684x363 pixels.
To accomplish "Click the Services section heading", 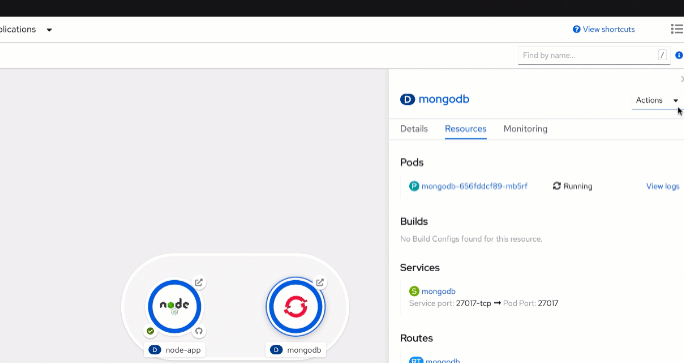I will pos(420,267).
